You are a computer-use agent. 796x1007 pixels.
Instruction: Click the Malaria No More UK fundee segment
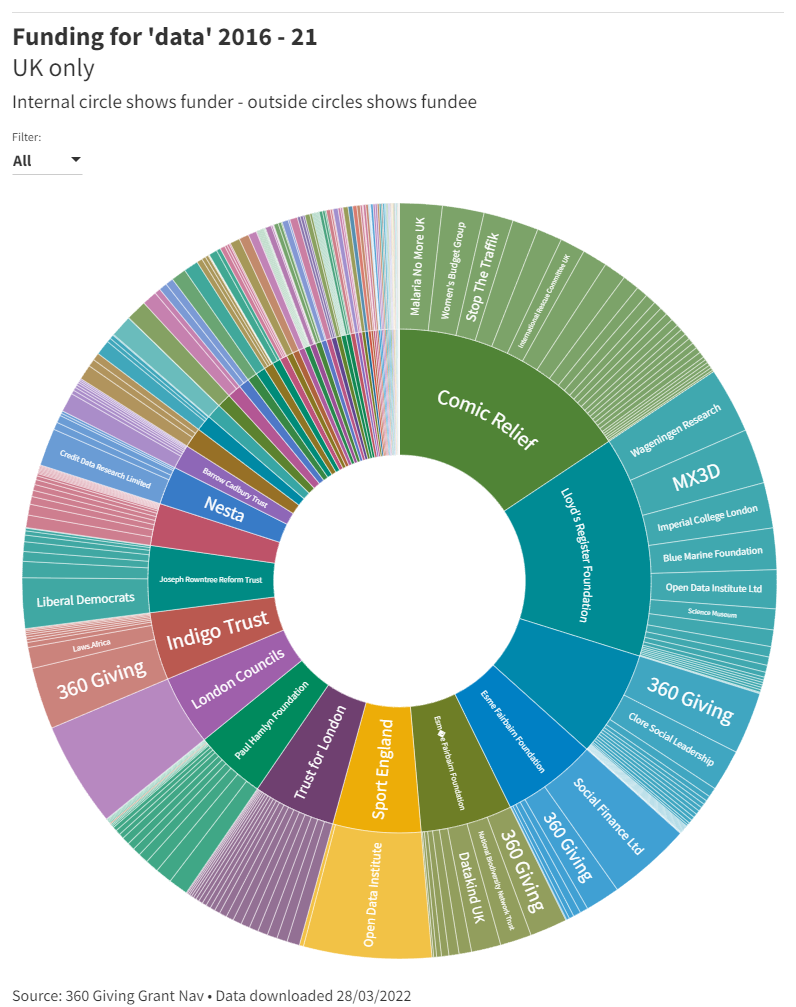[x=419, y=267]
